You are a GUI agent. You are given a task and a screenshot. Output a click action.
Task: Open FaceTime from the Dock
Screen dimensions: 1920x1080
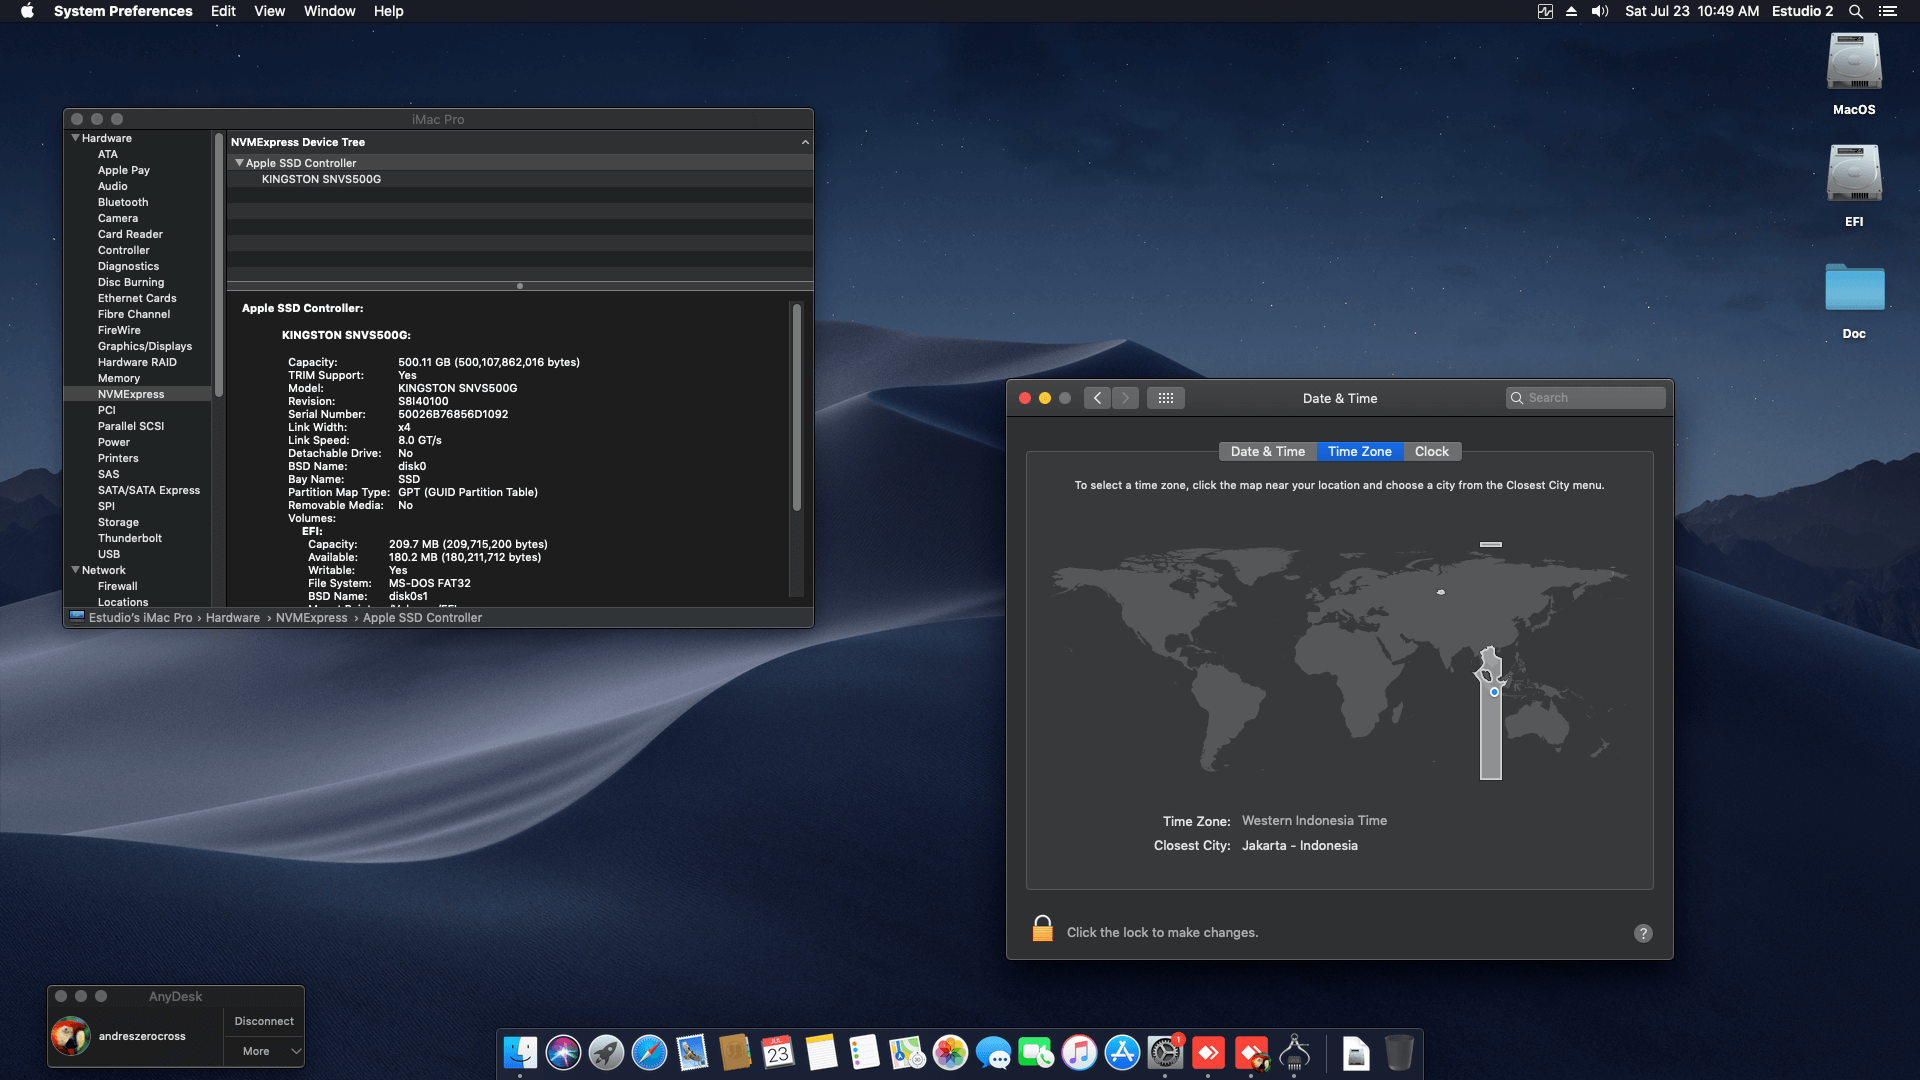[x=1036, y=1052]
